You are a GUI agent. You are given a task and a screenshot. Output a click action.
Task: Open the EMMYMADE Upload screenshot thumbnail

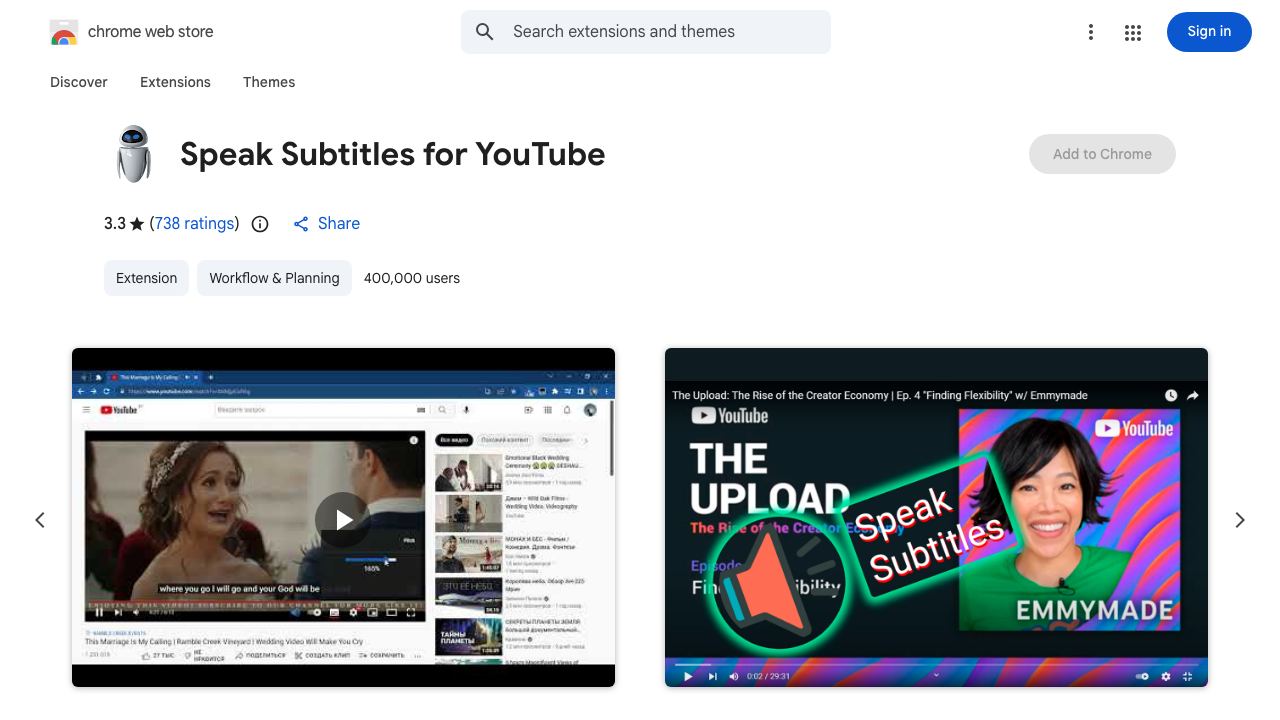click(x=936, y=518)
